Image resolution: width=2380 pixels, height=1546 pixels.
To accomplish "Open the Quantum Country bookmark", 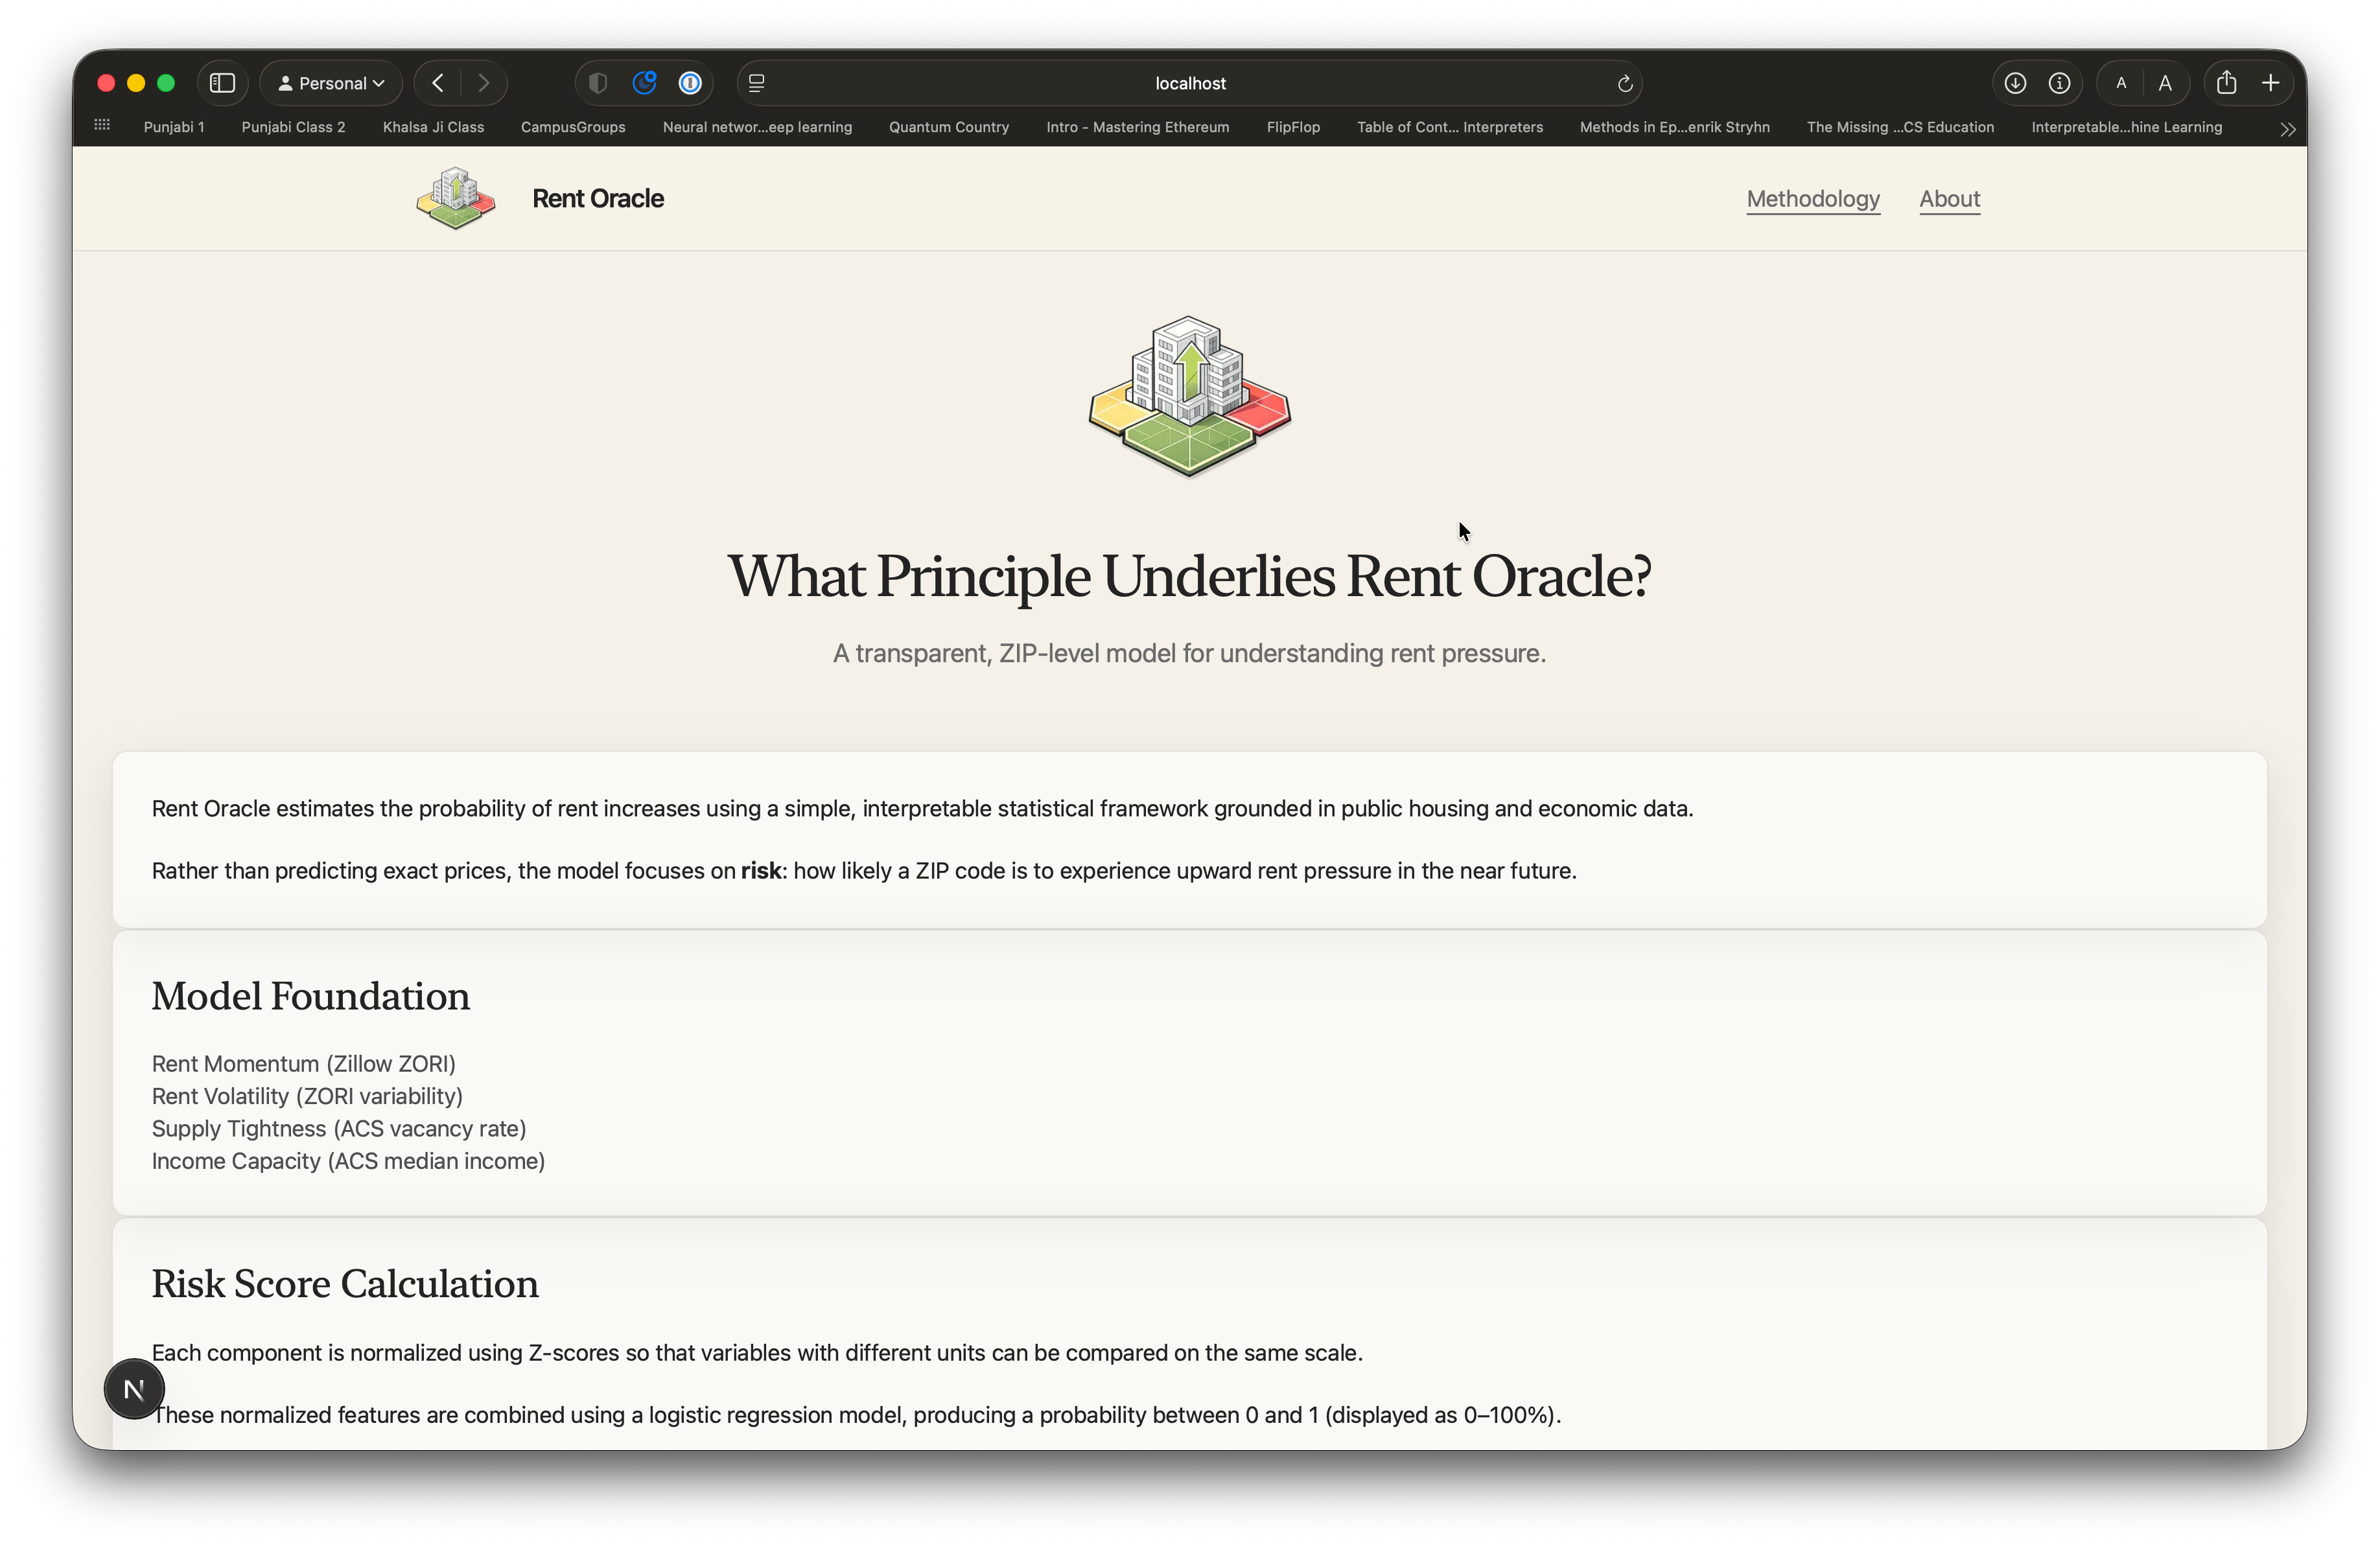I will point(948,127).
